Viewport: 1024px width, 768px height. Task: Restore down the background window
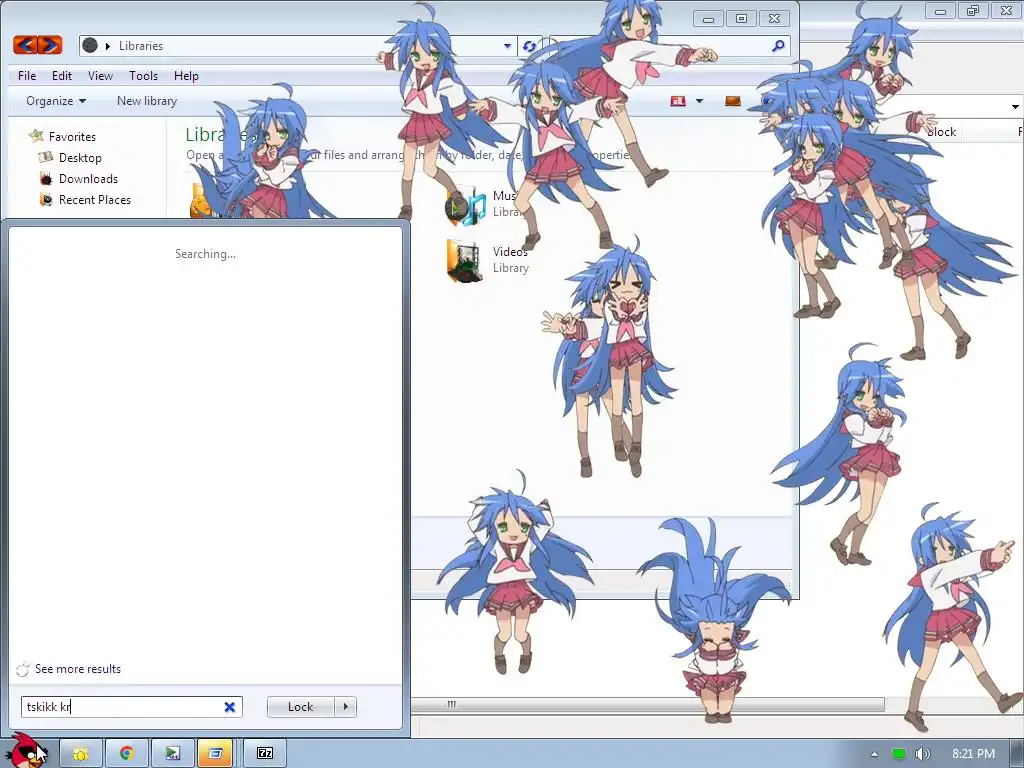point(973,10)
